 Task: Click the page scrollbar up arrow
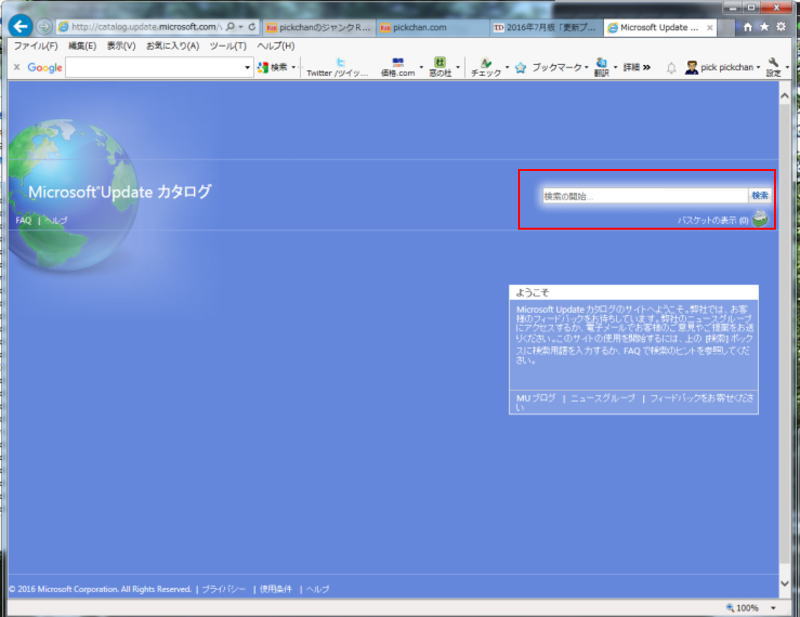[x=784, y=95]
